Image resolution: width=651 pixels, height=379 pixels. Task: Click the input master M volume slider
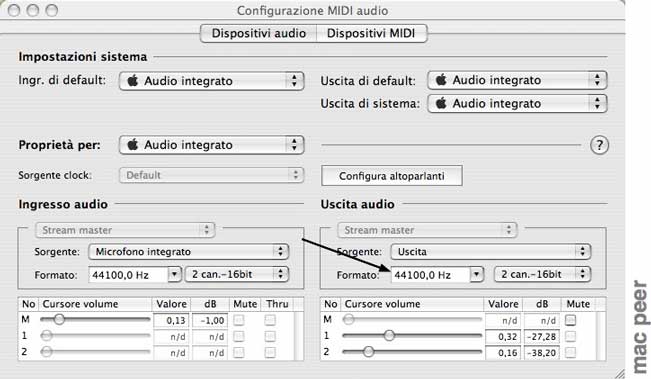click(95, 320)
